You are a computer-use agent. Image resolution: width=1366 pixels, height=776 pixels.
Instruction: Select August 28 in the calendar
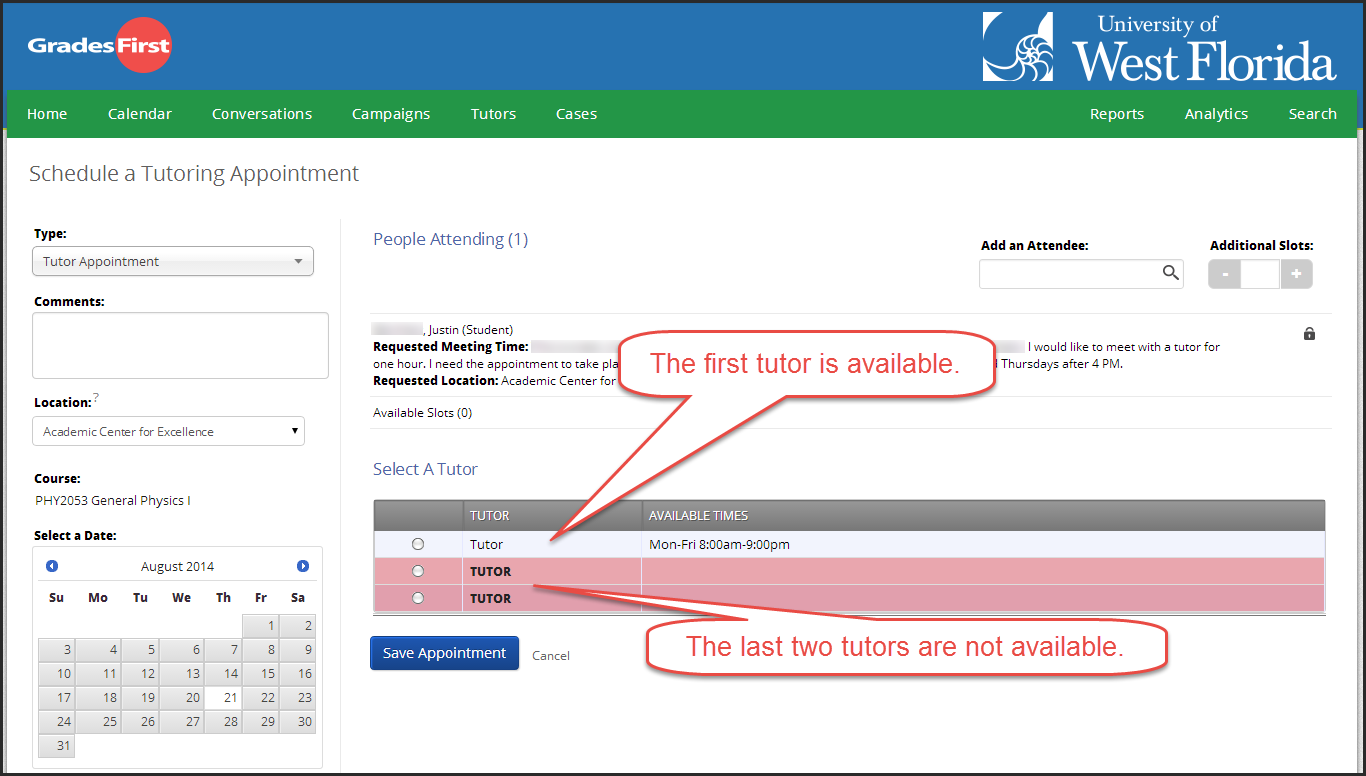(x=223, y=722)
